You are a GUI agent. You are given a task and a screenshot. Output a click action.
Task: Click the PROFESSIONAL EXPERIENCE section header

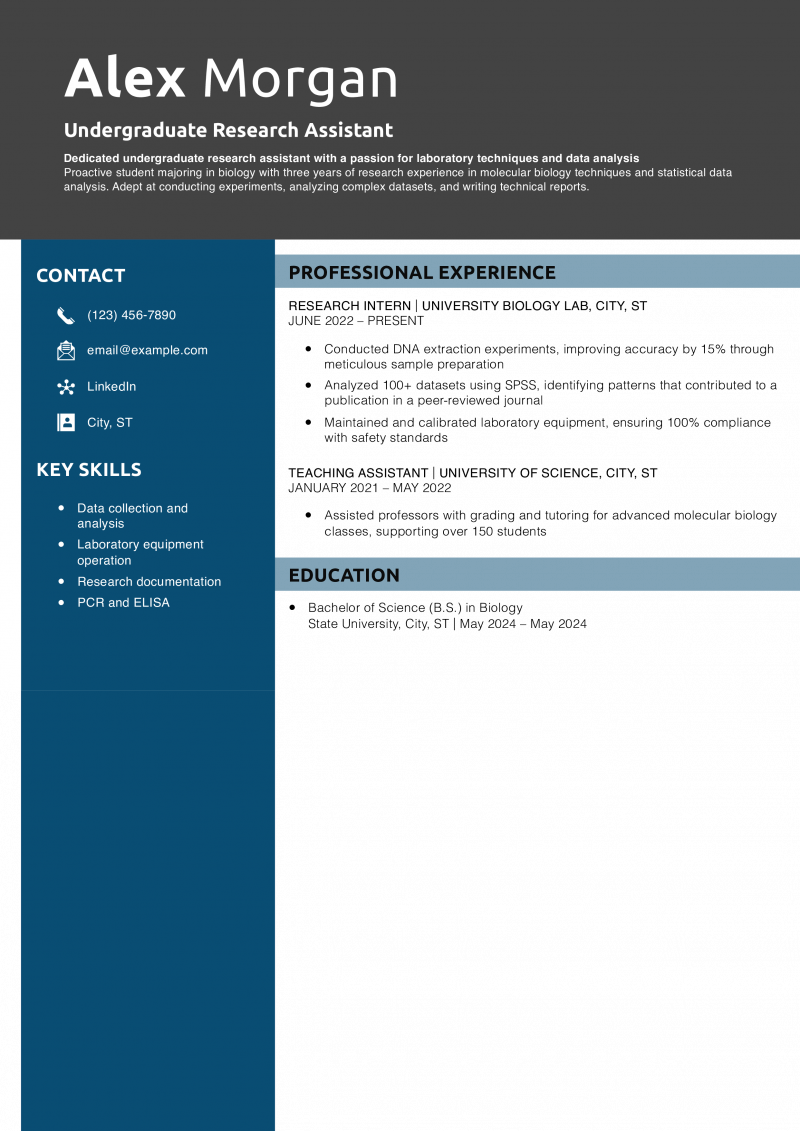tap(422, 272)
